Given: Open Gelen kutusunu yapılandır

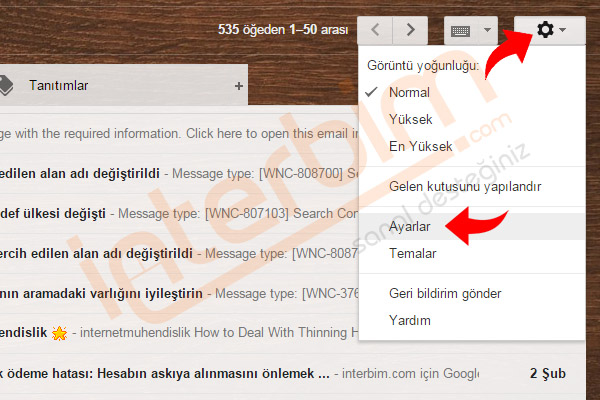Looking at the screenshot, I should (471, 186).
